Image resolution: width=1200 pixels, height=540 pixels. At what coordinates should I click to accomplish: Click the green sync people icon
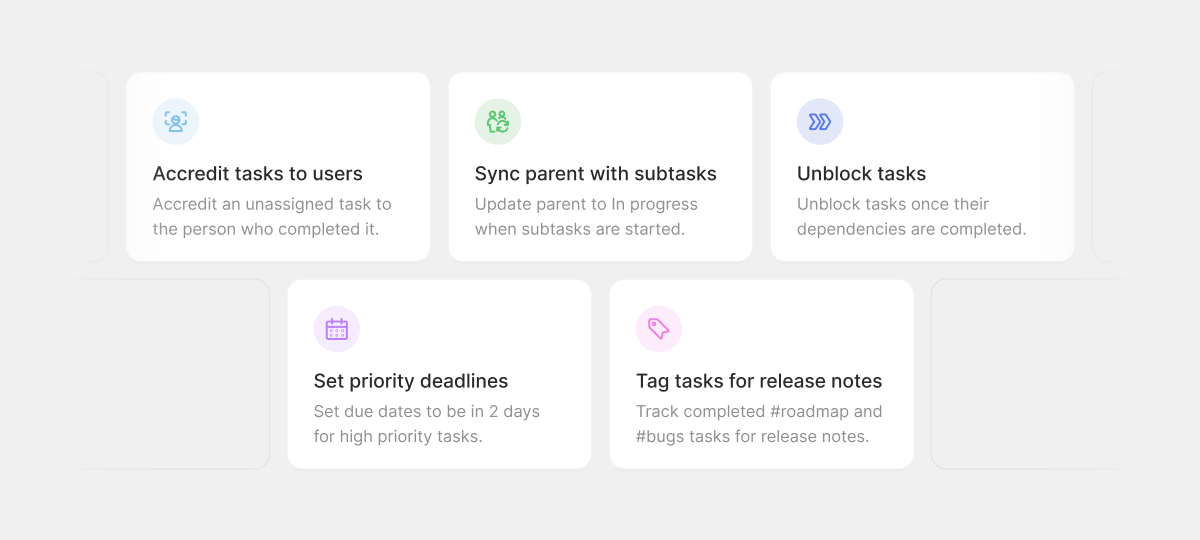click(498, 122)
